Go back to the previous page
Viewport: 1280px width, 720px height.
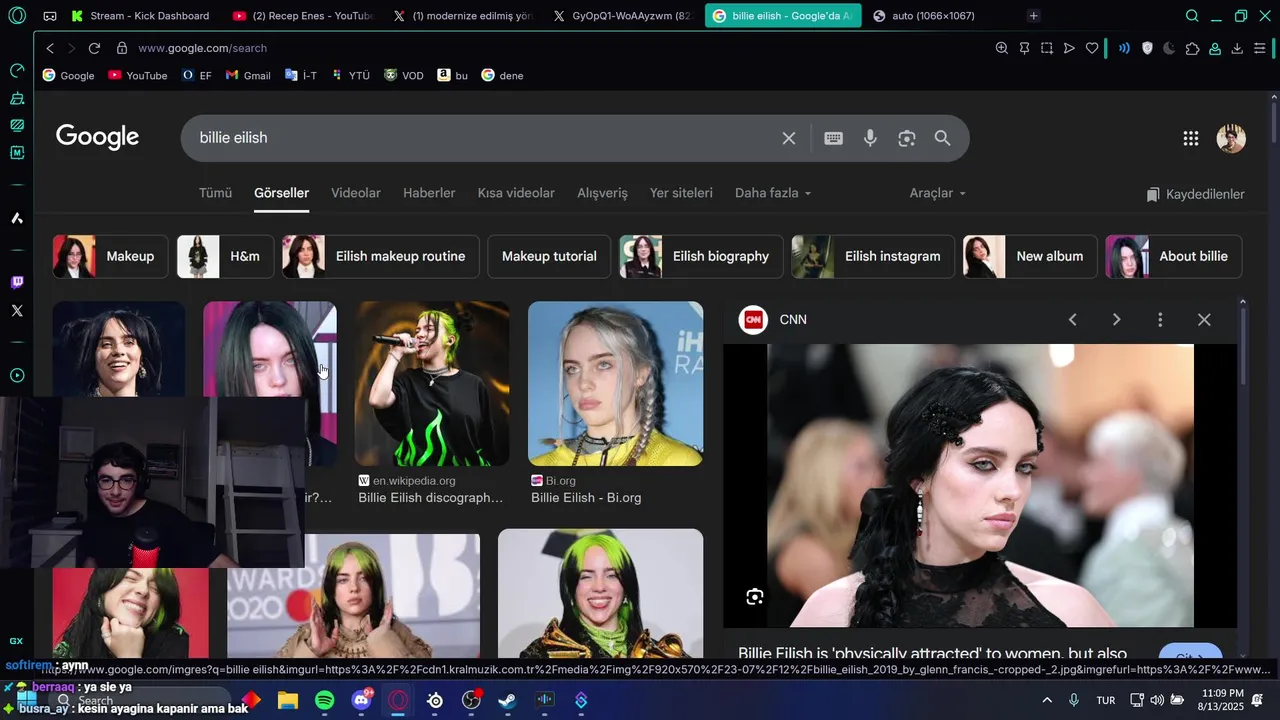point(50,48)
